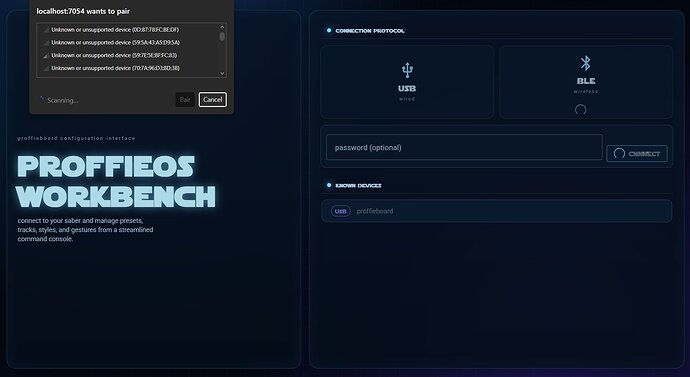Click the USB trident icon
The width and height of the screenshot is (690, 377).
click(x=407, y=70)
